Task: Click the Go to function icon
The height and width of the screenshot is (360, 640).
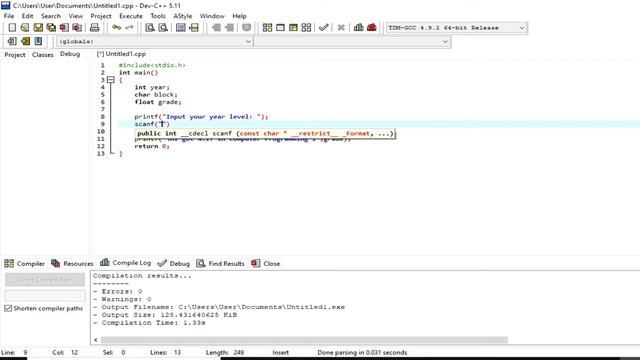Action: click(181, 27)
